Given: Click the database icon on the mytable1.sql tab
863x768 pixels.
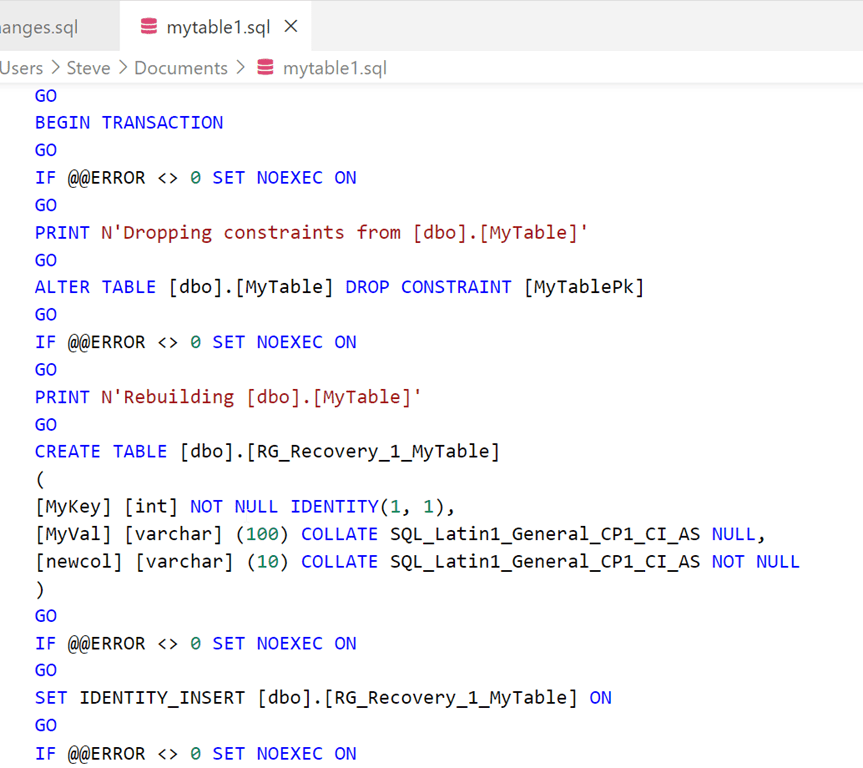Looking at the screenshot, I should (x=147, y=28).
